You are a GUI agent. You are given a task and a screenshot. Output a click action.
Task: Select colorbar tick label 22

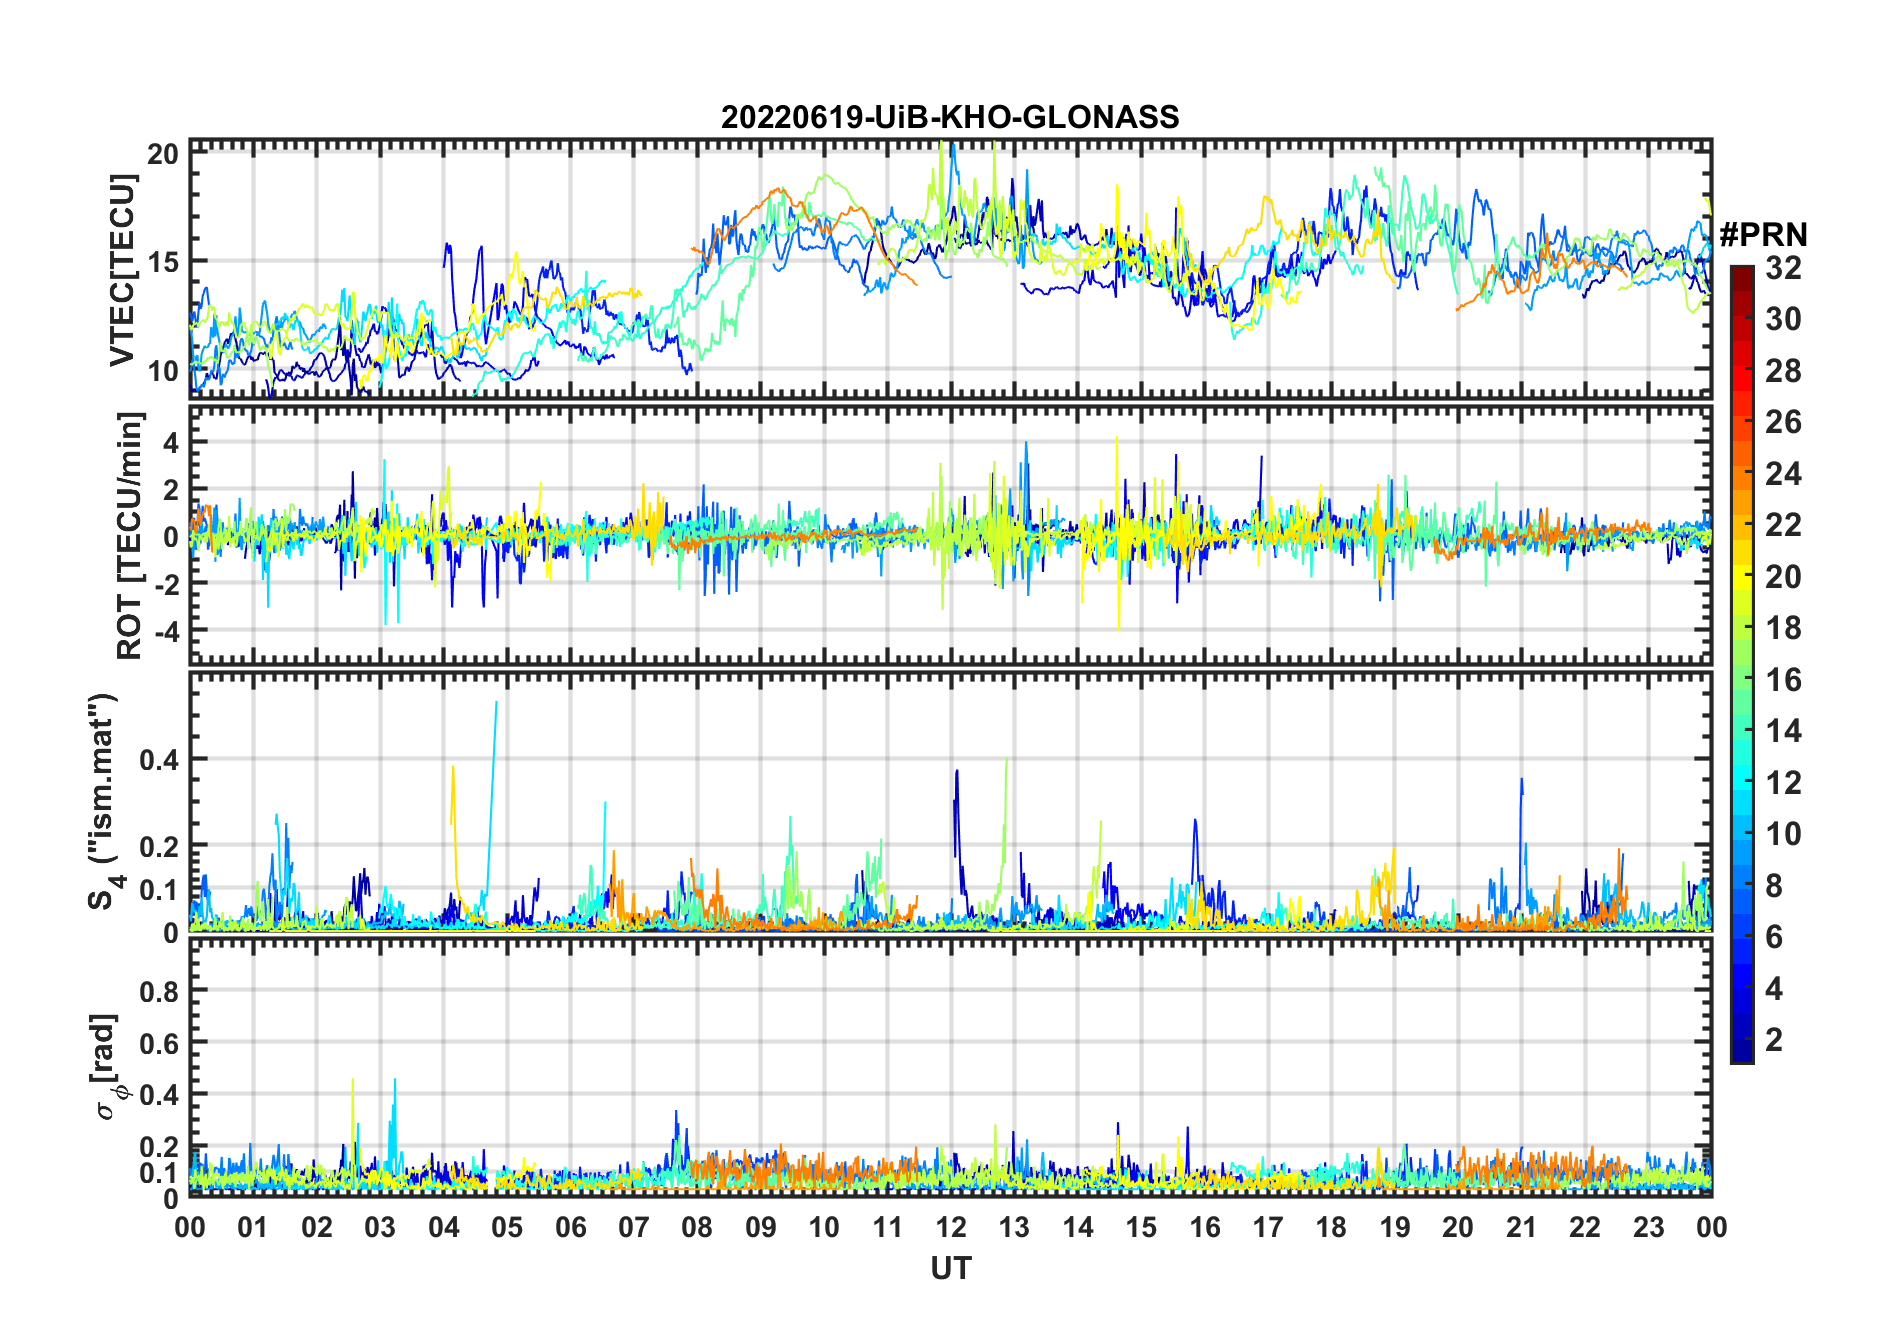click(x=1783, y=524)
